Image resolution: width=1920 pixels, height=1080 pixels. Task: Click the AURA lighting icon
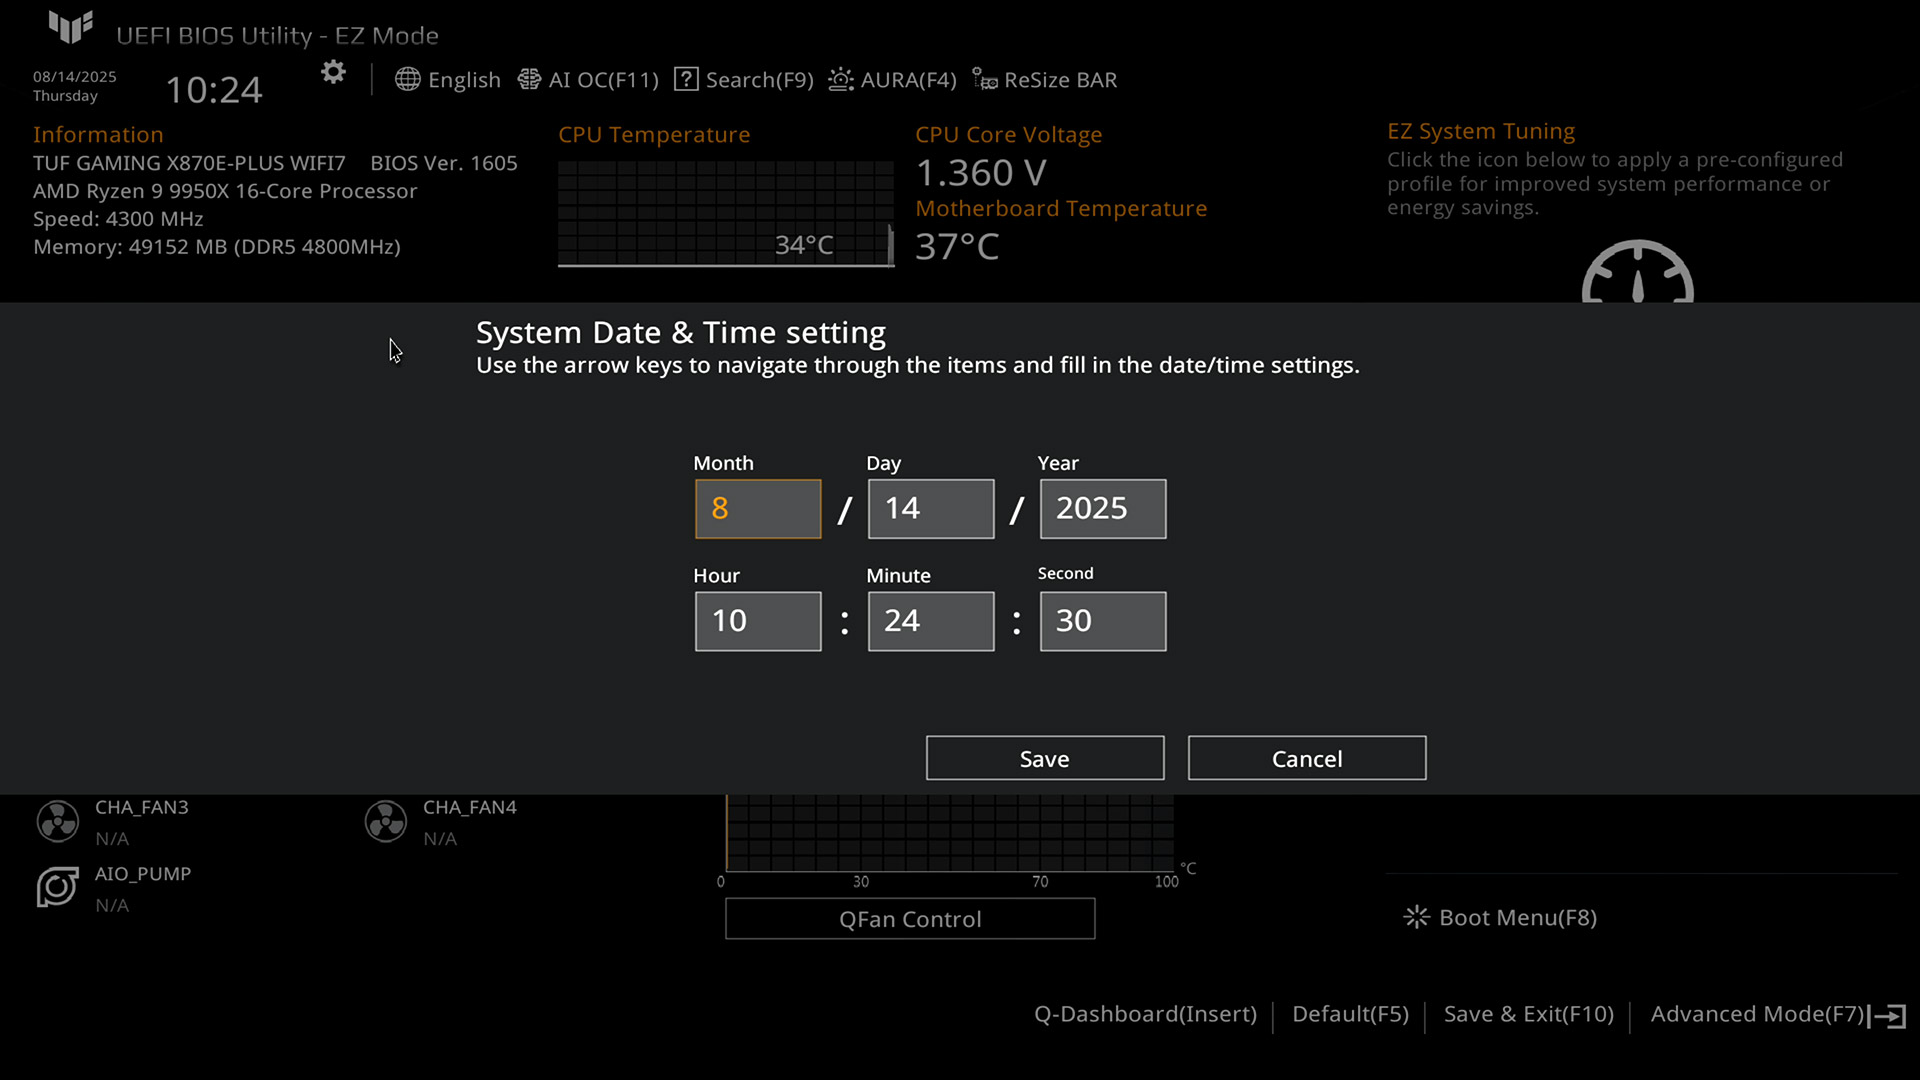pyautogui.click(x=841, y=80)
